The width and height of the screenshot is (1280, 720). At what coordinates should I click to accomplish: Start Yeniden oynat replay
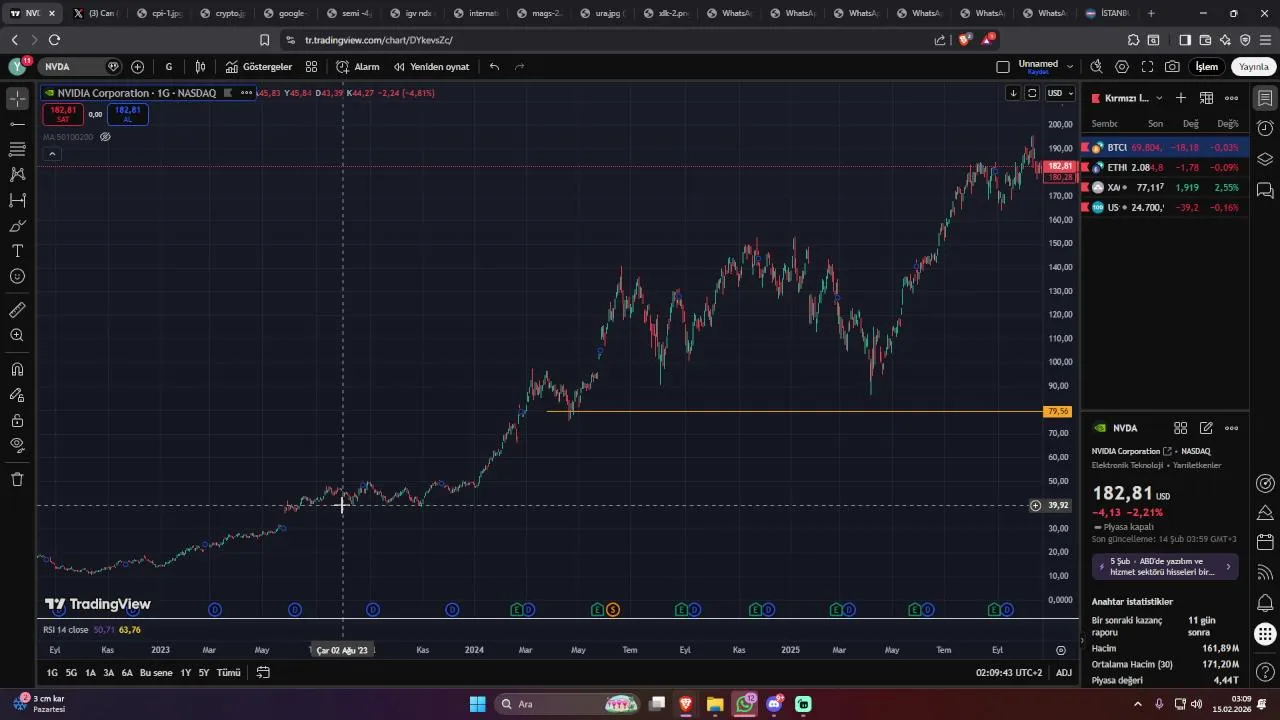pos(431,67)
